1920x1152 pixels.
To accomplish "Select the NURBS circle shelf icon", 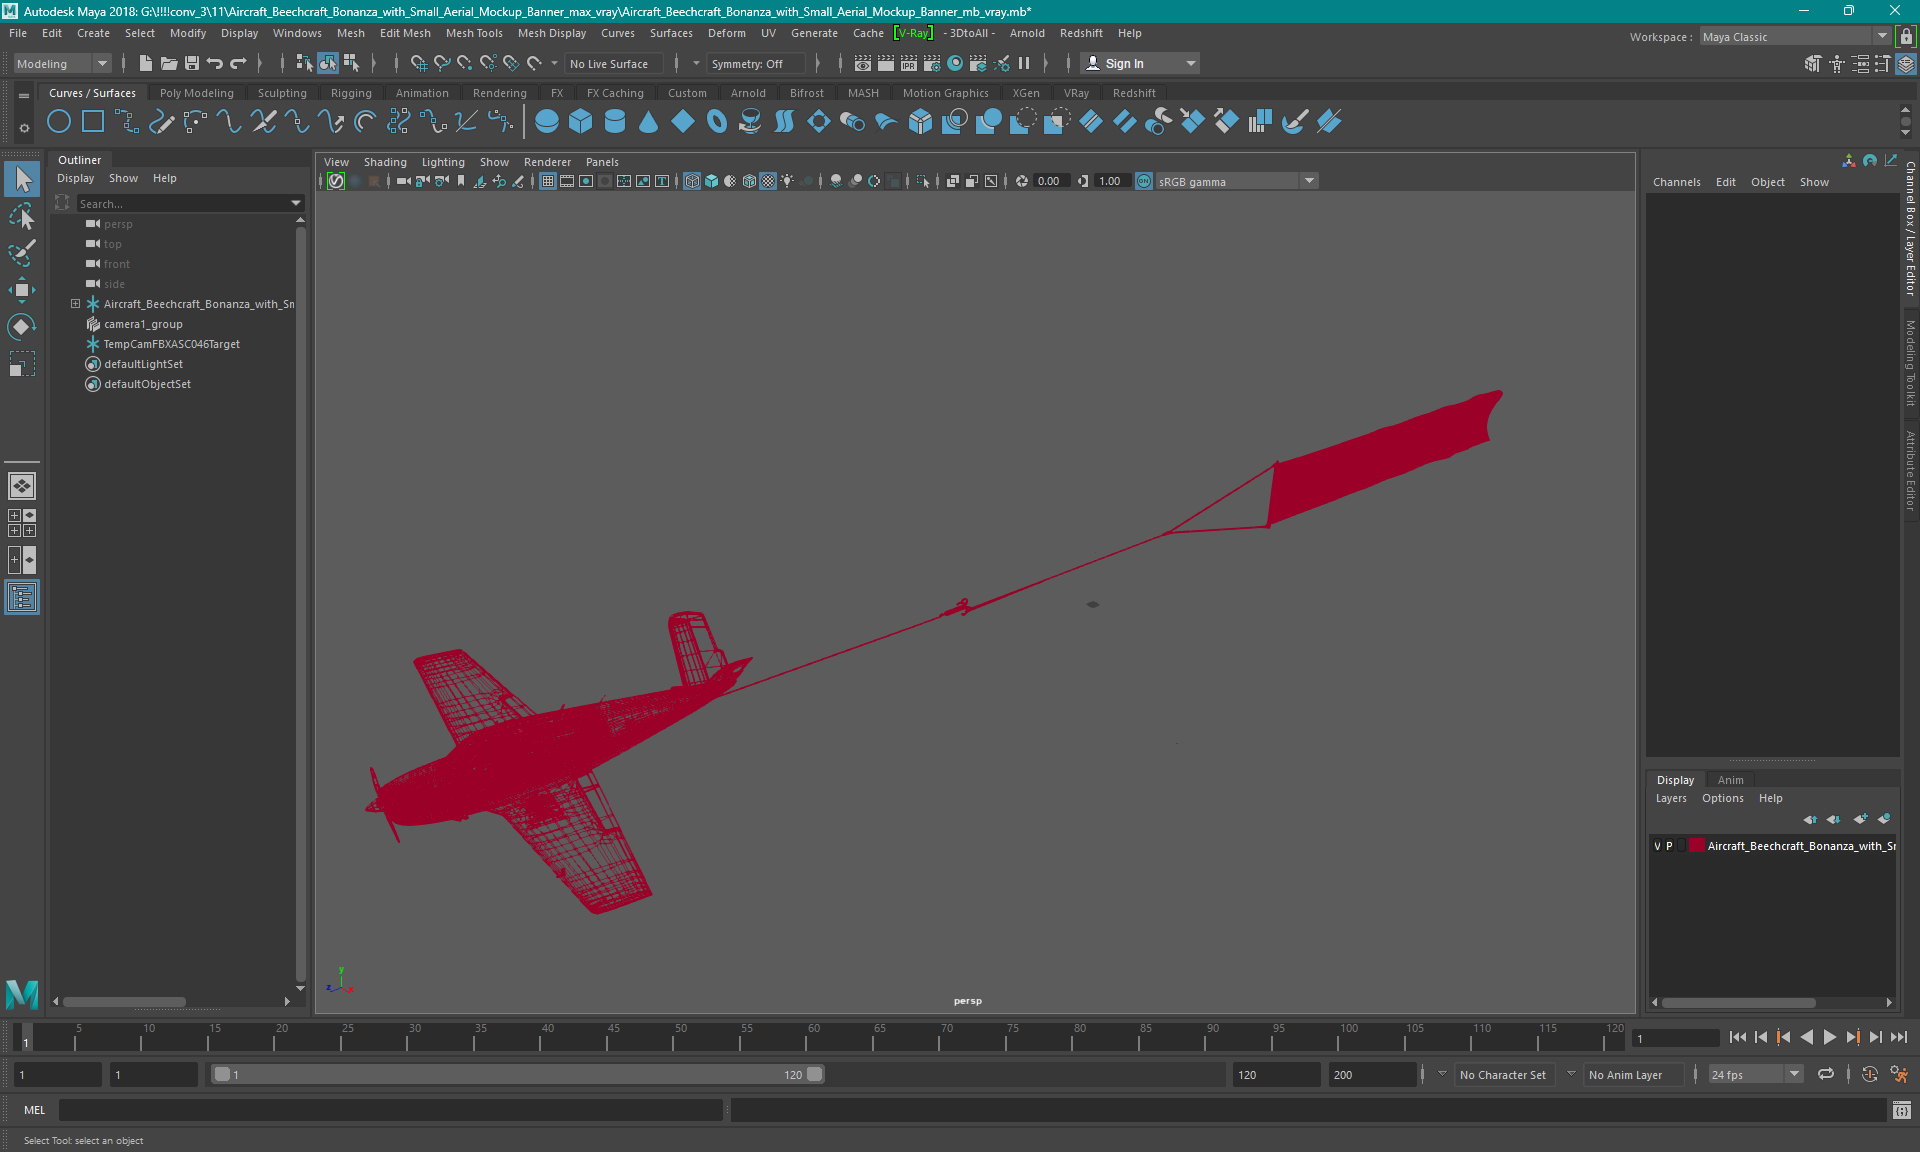I will [x=59, y=122].
